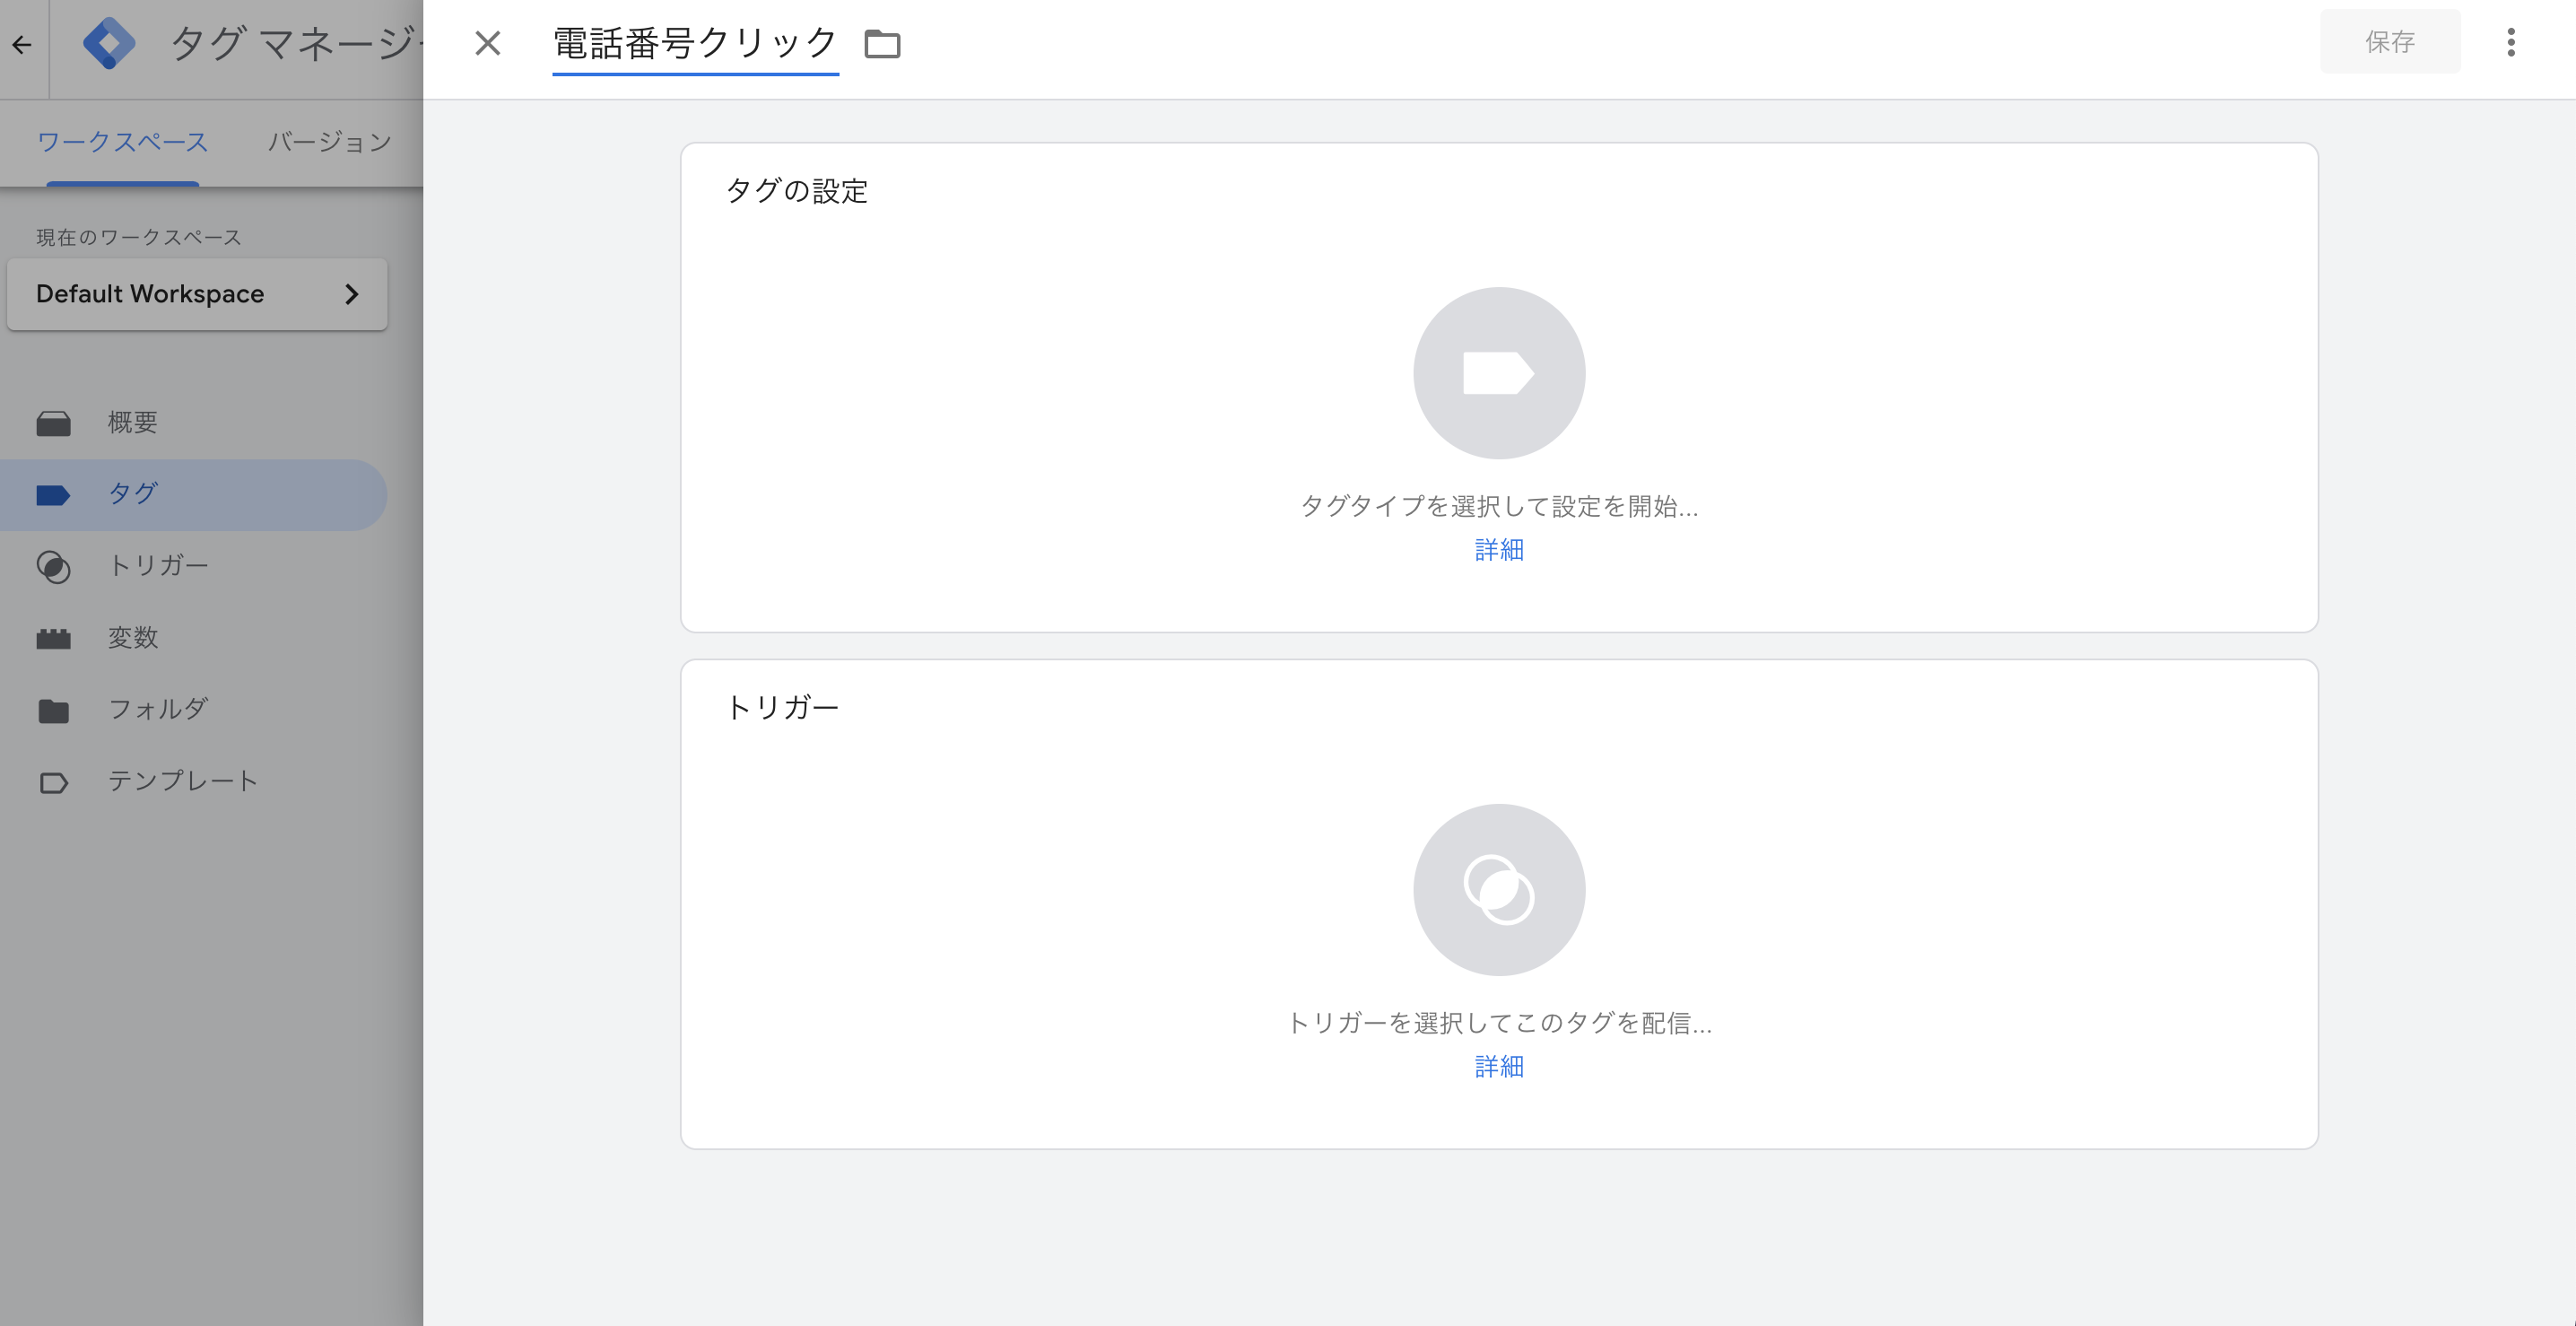Open フォルダ (Folders) in the sidebar

coord(158,709)
